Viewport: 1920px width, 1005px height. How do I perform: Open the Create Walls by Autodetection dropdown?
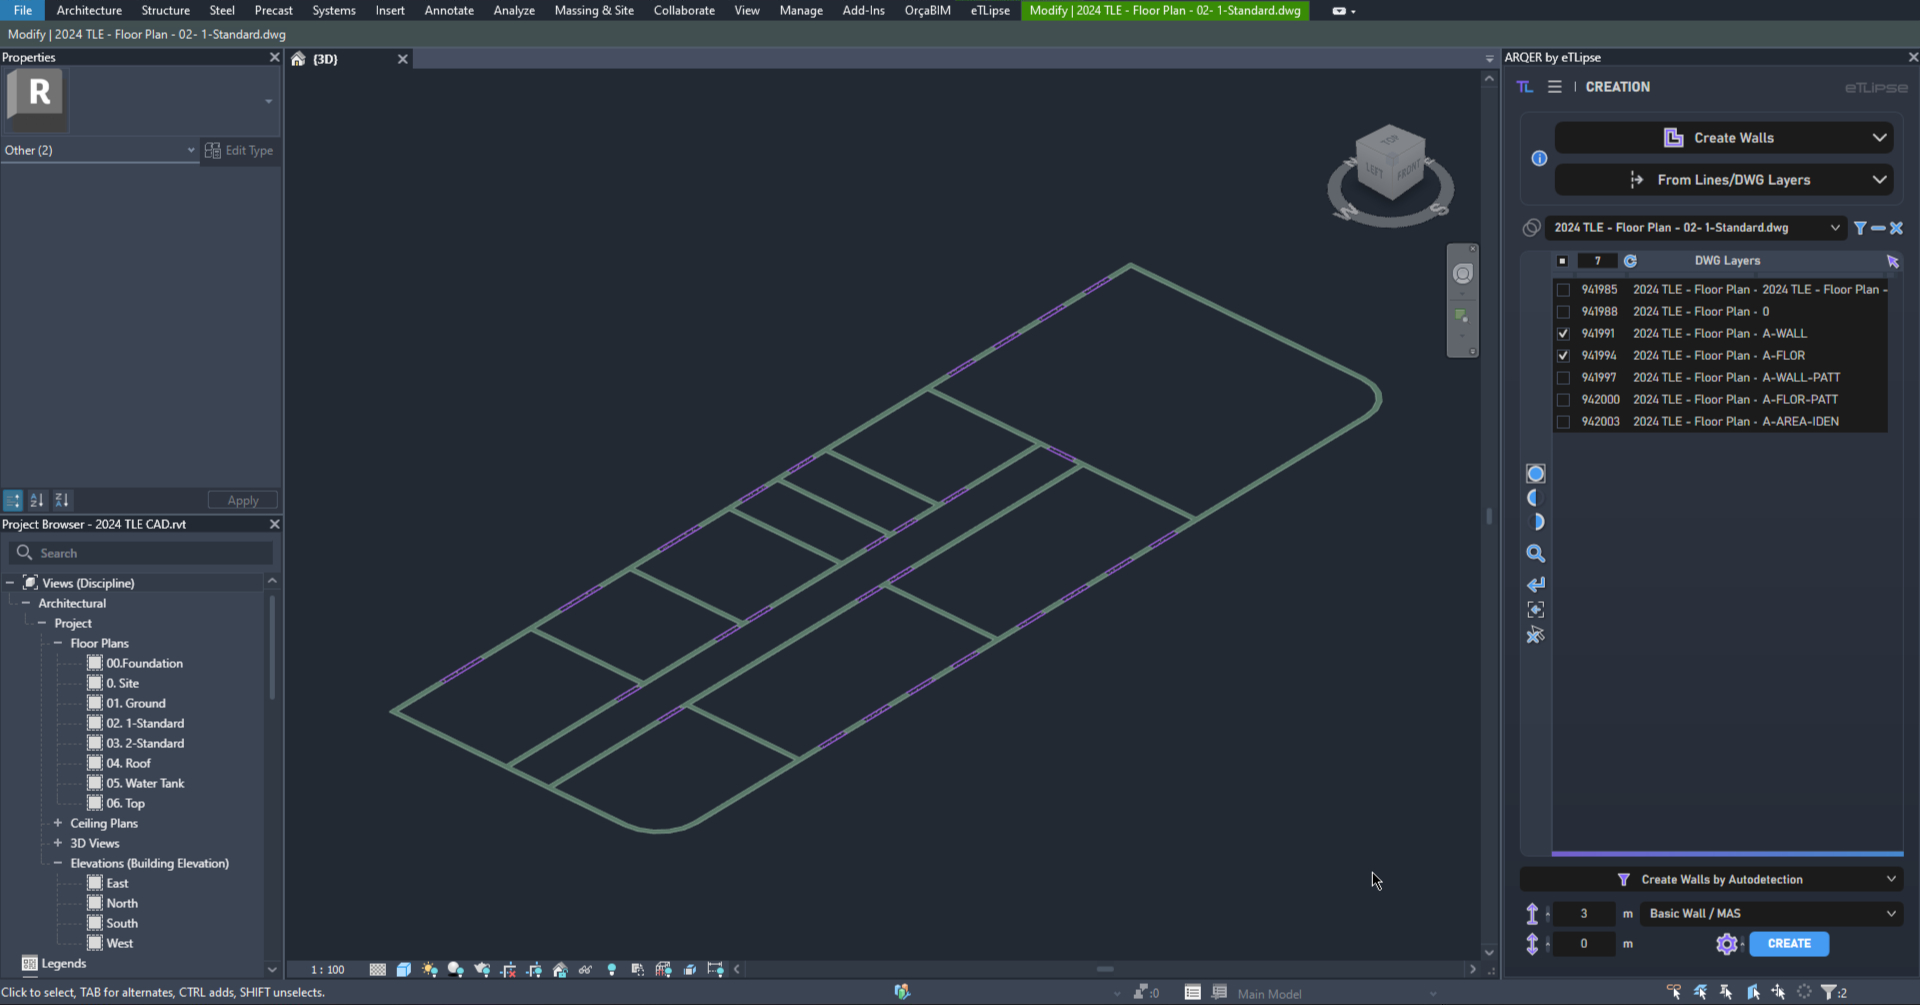point(1711,880)
